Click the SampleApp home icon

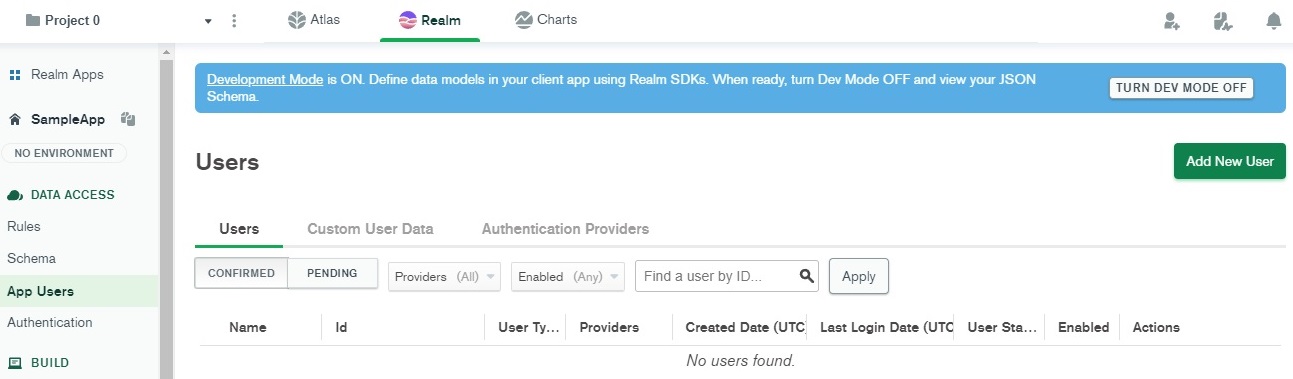tap(15, 119)
